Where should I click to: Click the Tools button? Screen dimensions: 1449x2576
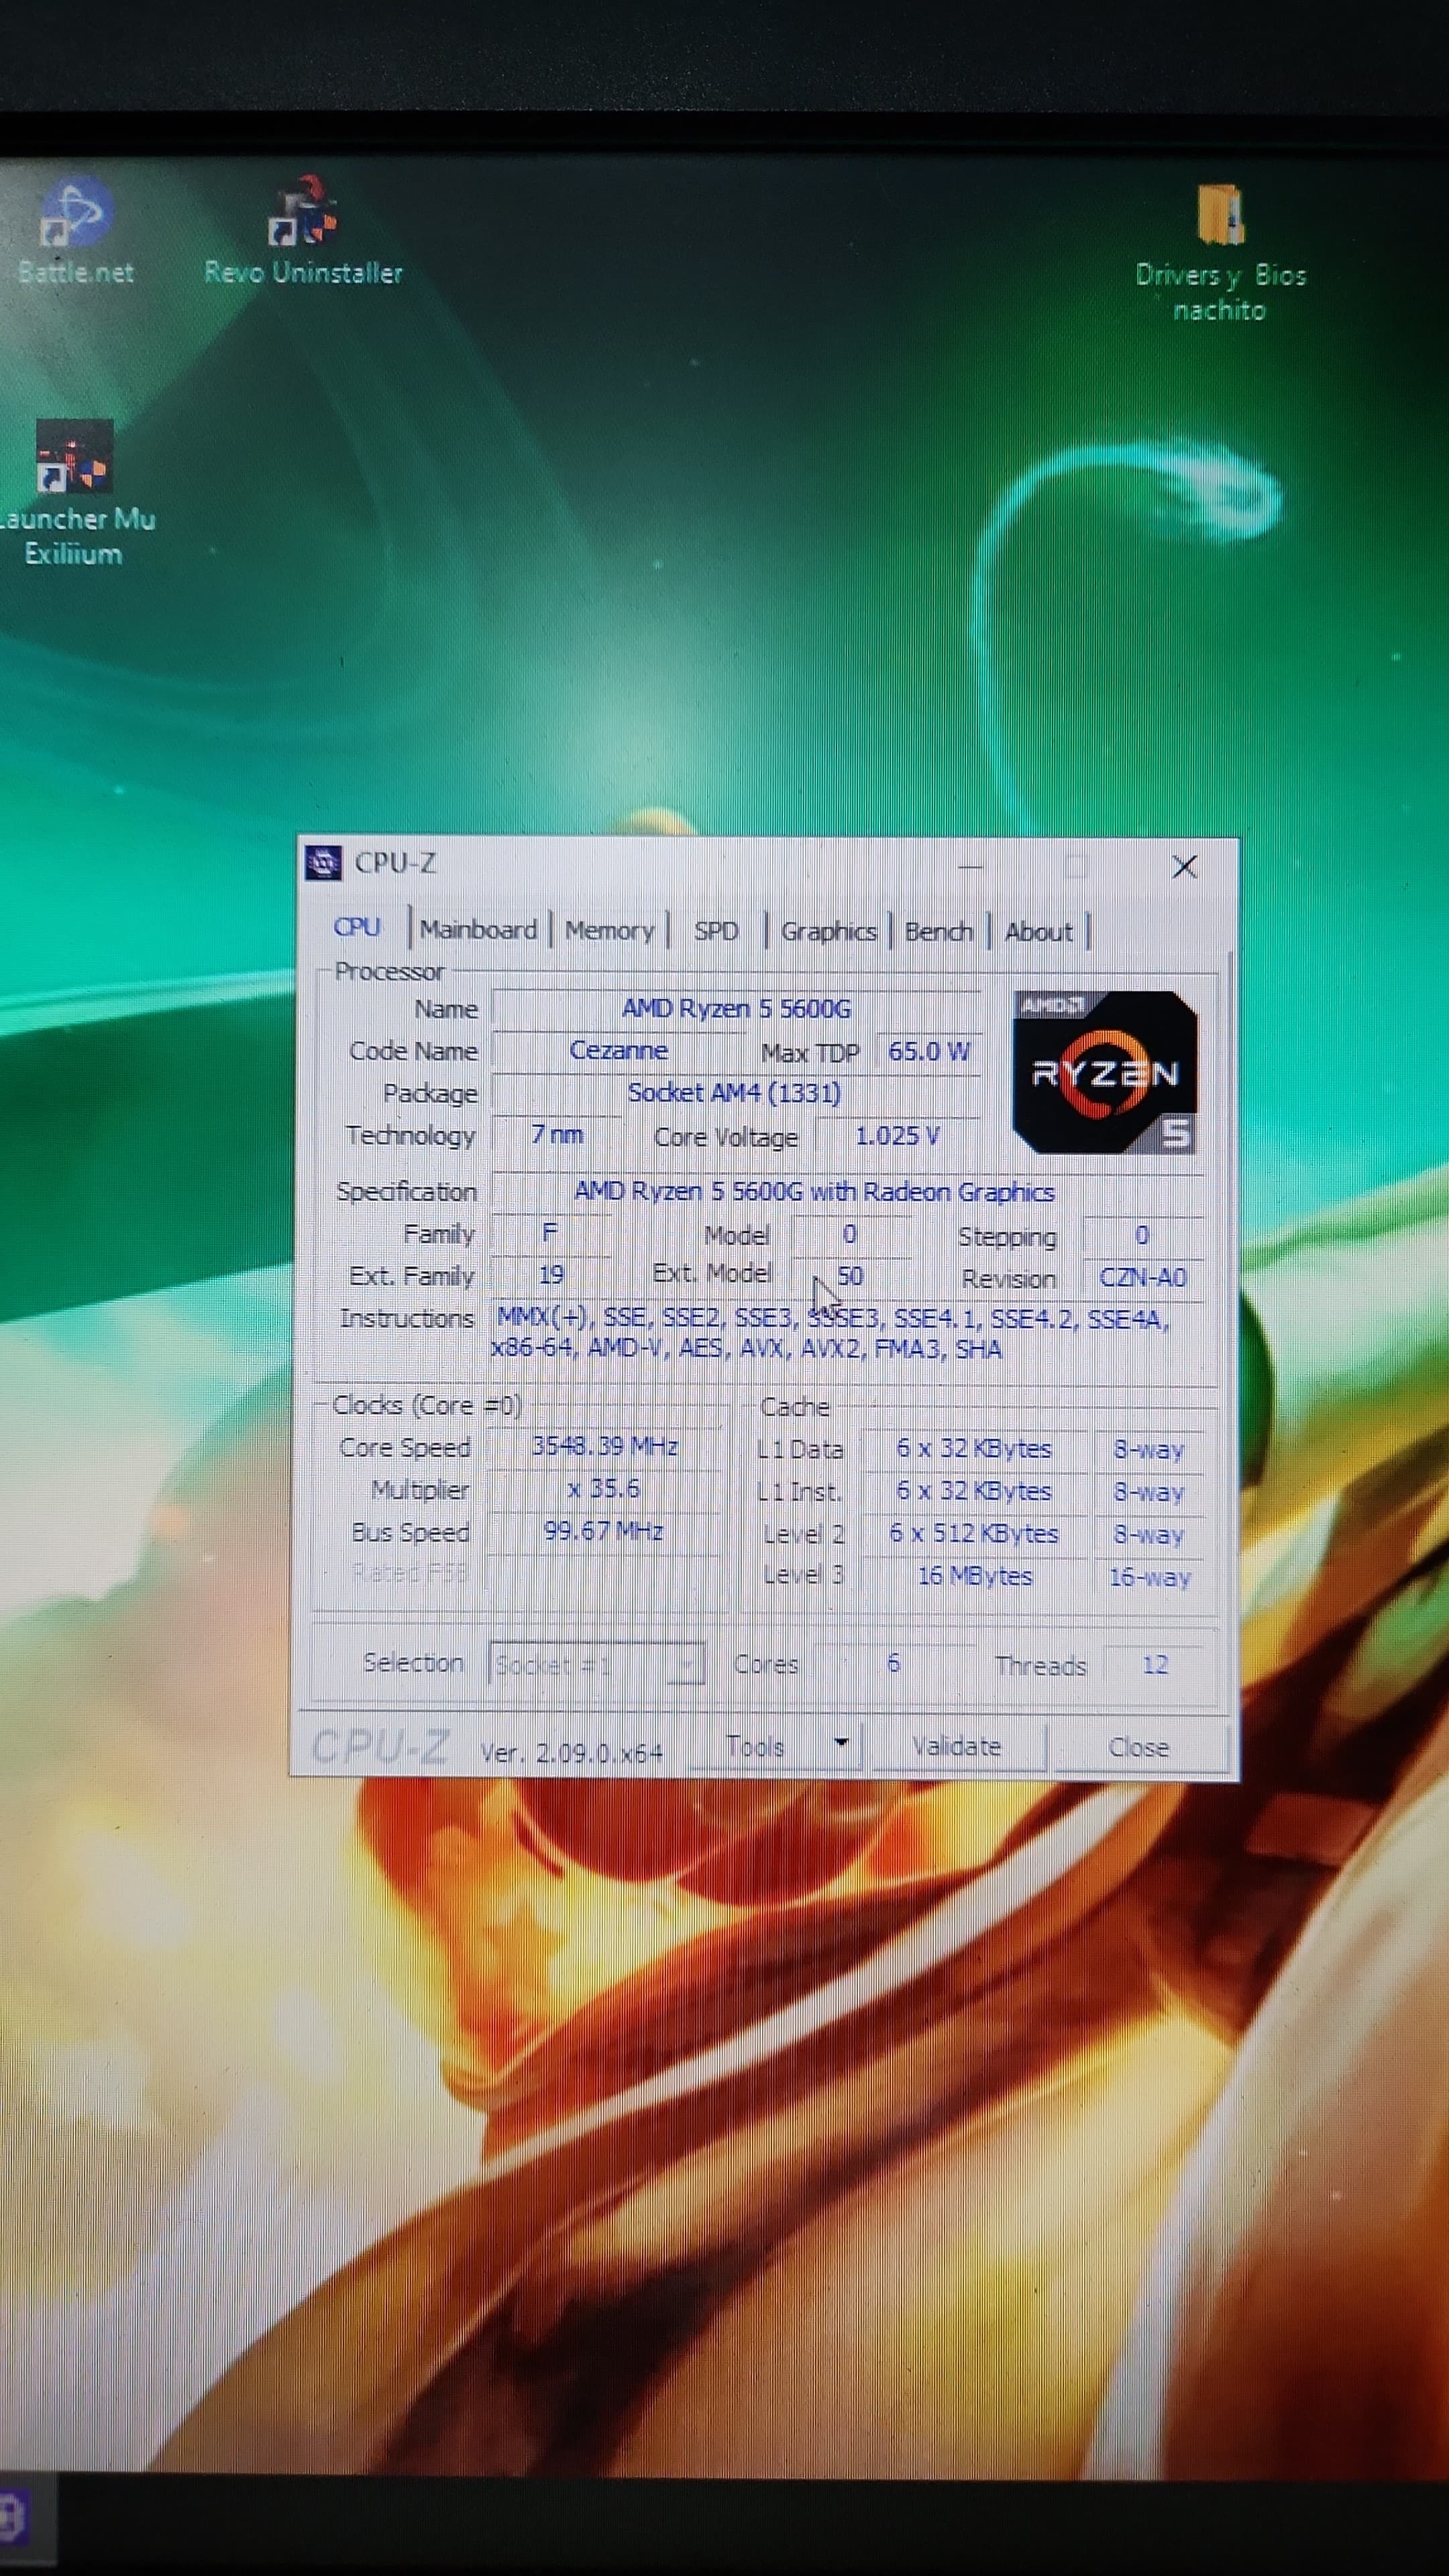pyautogui.click(x=756, y=1746)
